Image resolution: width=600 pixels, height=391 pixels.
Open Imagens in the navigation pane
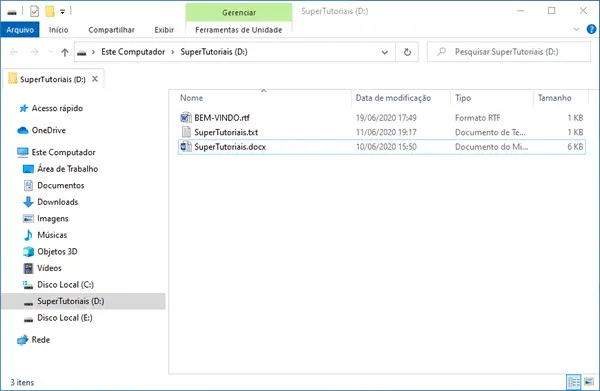point(53,218)
